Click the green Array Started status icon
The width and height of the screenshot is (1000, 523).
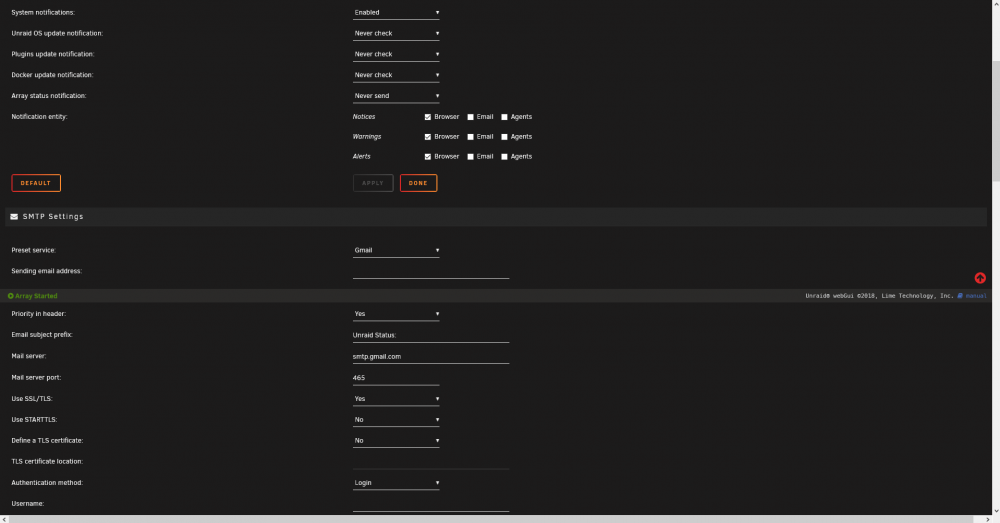pyautogui.click(x=10, y=296)
